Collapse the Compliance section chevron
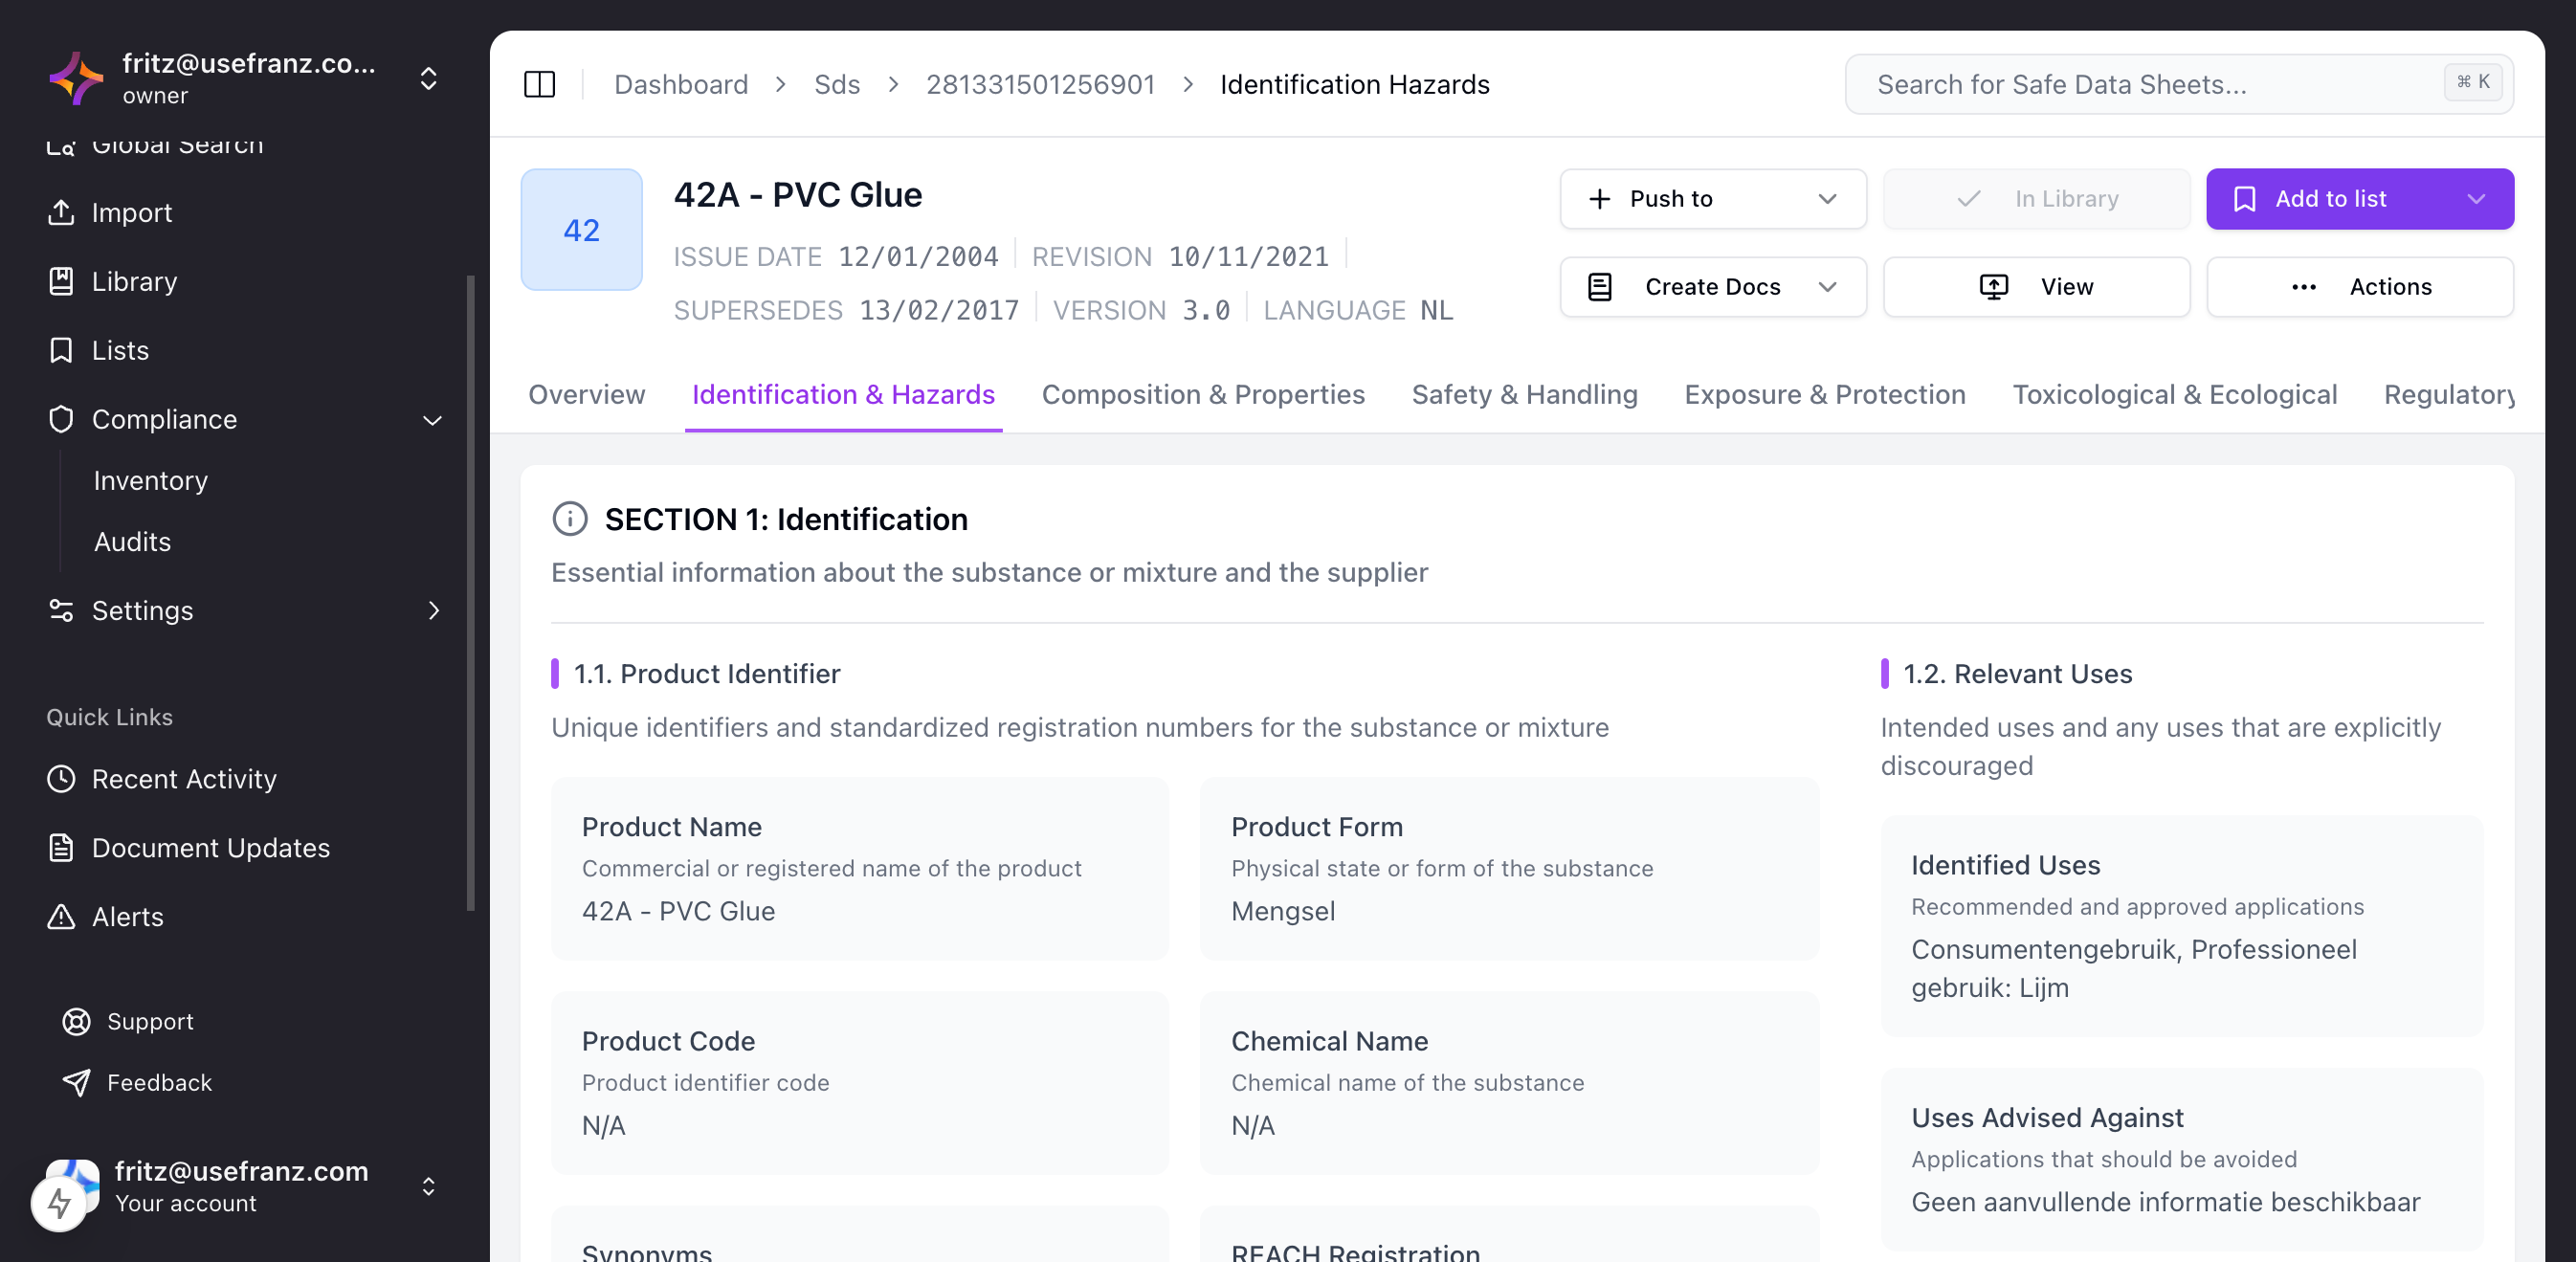 pyautogui.click(x=432, y=420)
